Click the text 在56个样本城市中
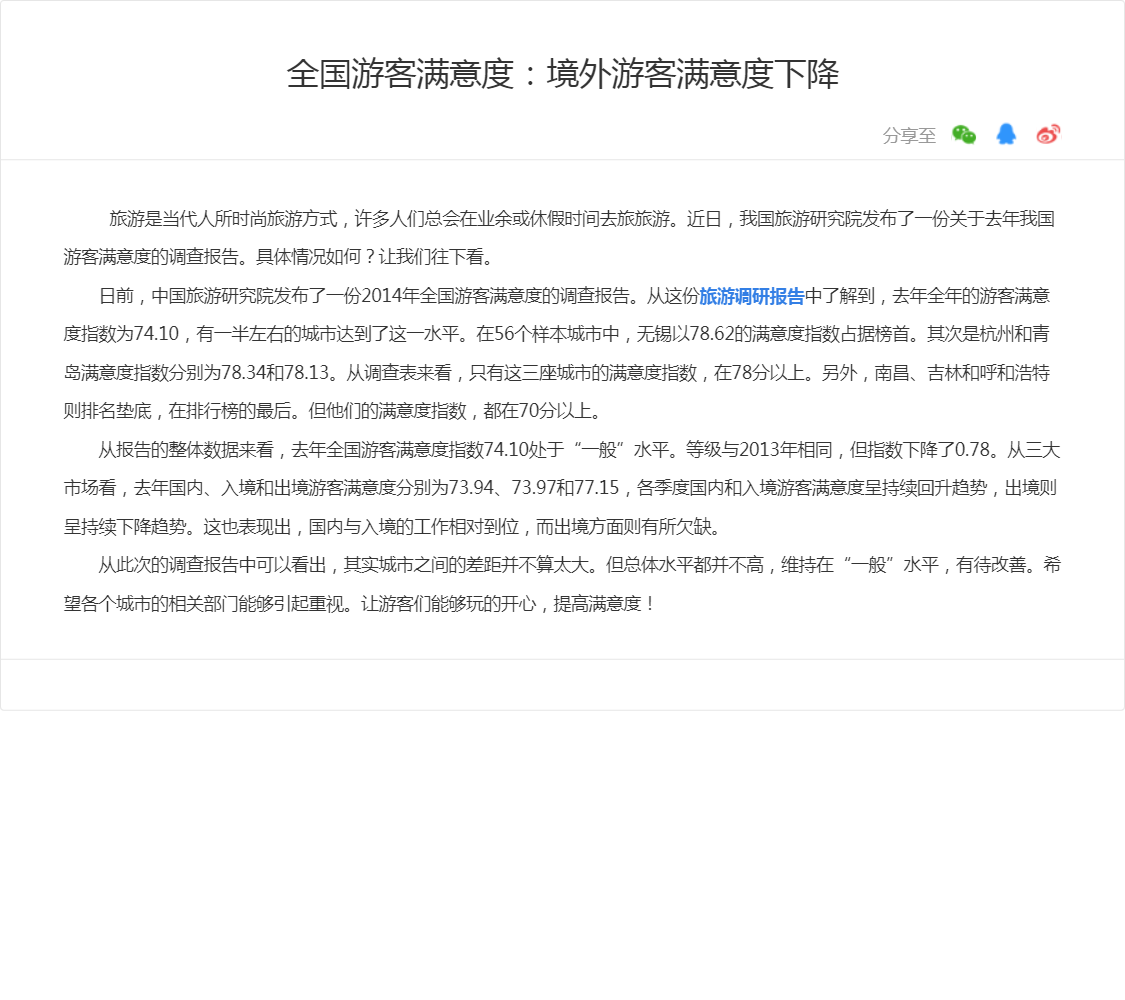The image size is (1125, 1000). tap(547, 334)
